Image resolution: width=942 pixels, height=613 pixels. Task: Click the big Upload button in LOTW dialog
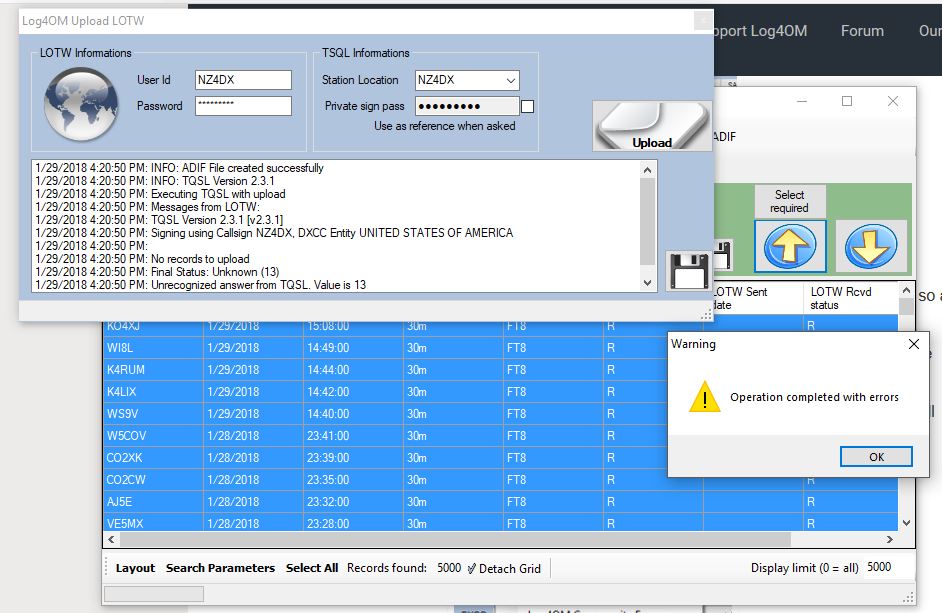[x=652, y=126]
